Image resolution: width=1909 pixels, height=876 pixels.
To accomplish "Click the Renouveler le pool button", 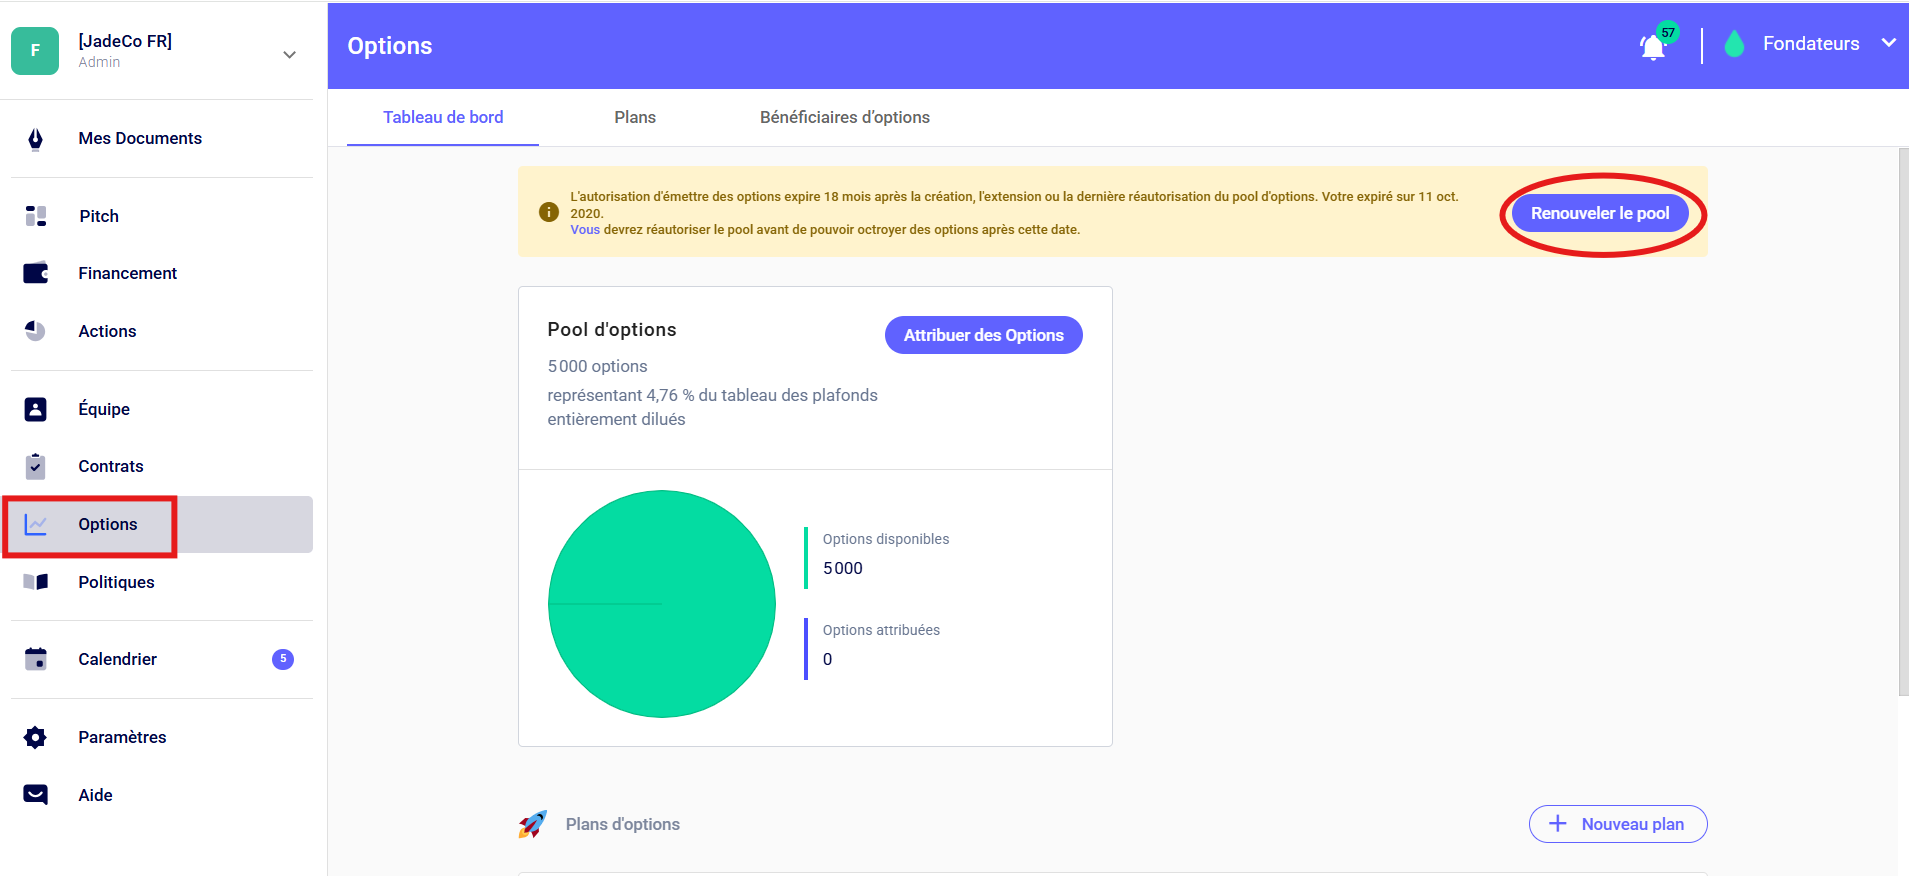I will coord(1599,214).
